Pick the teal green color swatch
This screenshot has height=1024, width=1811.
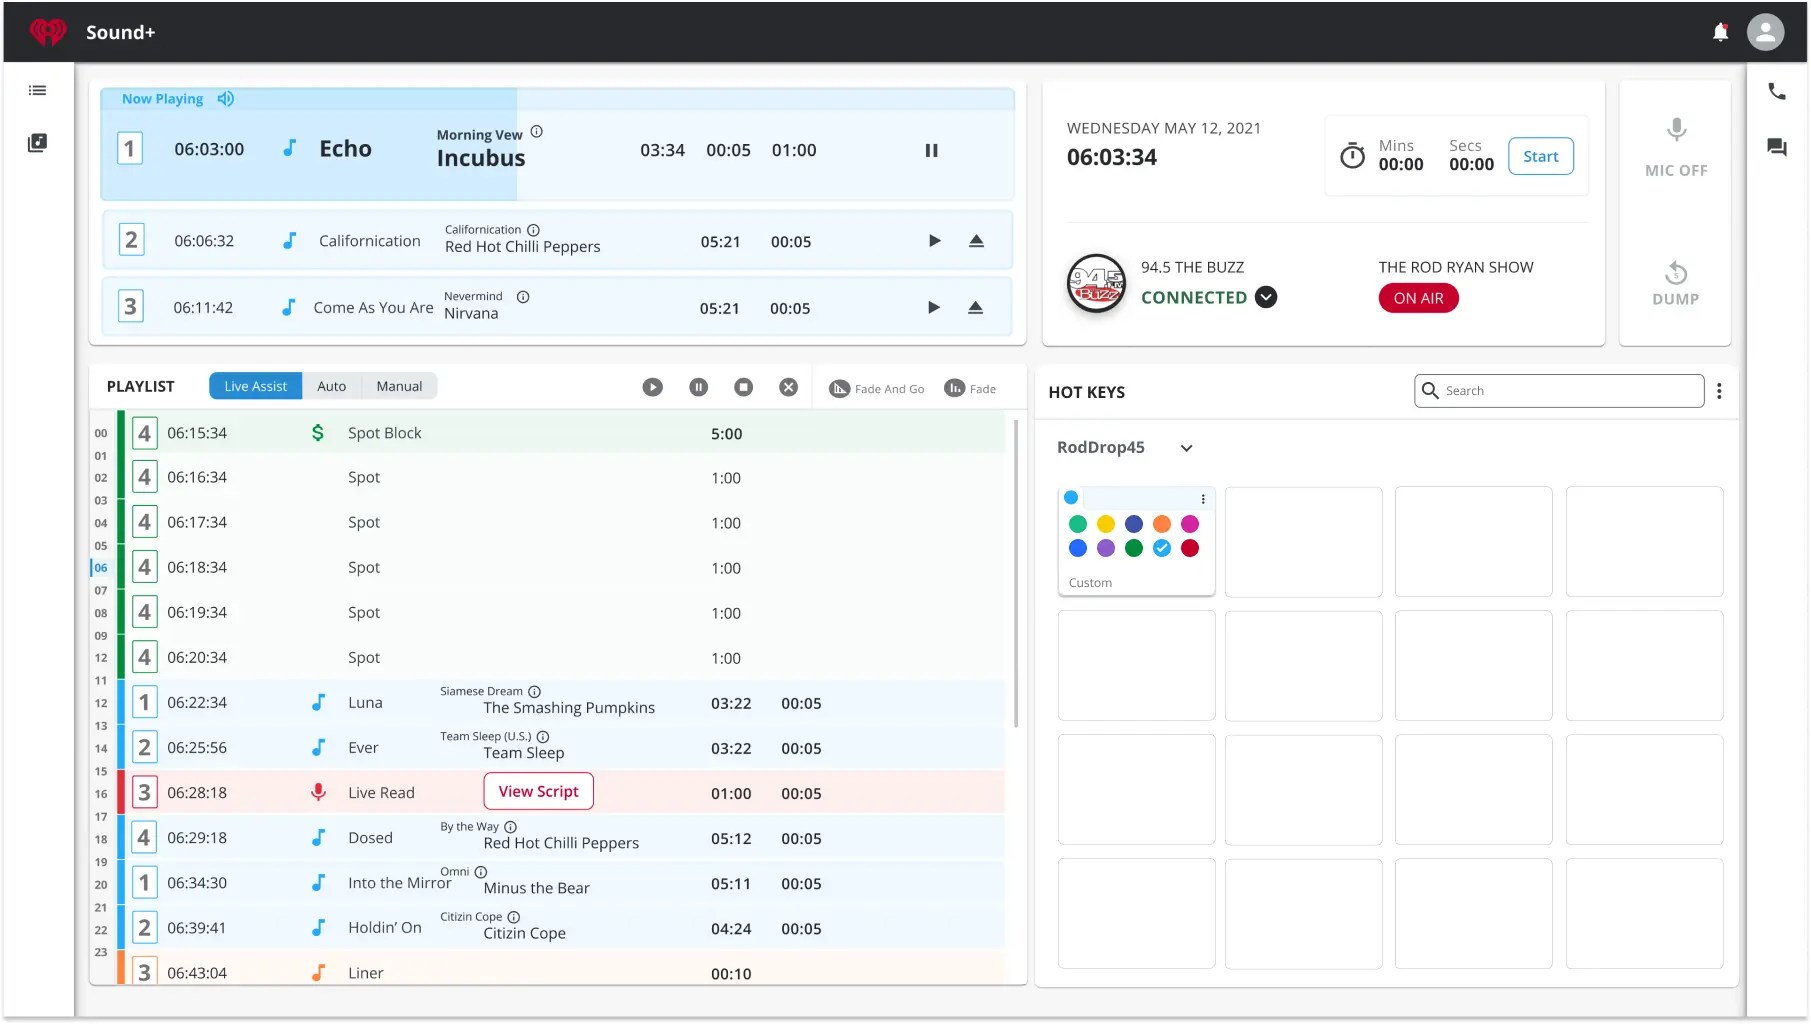tap(1077, 524)
